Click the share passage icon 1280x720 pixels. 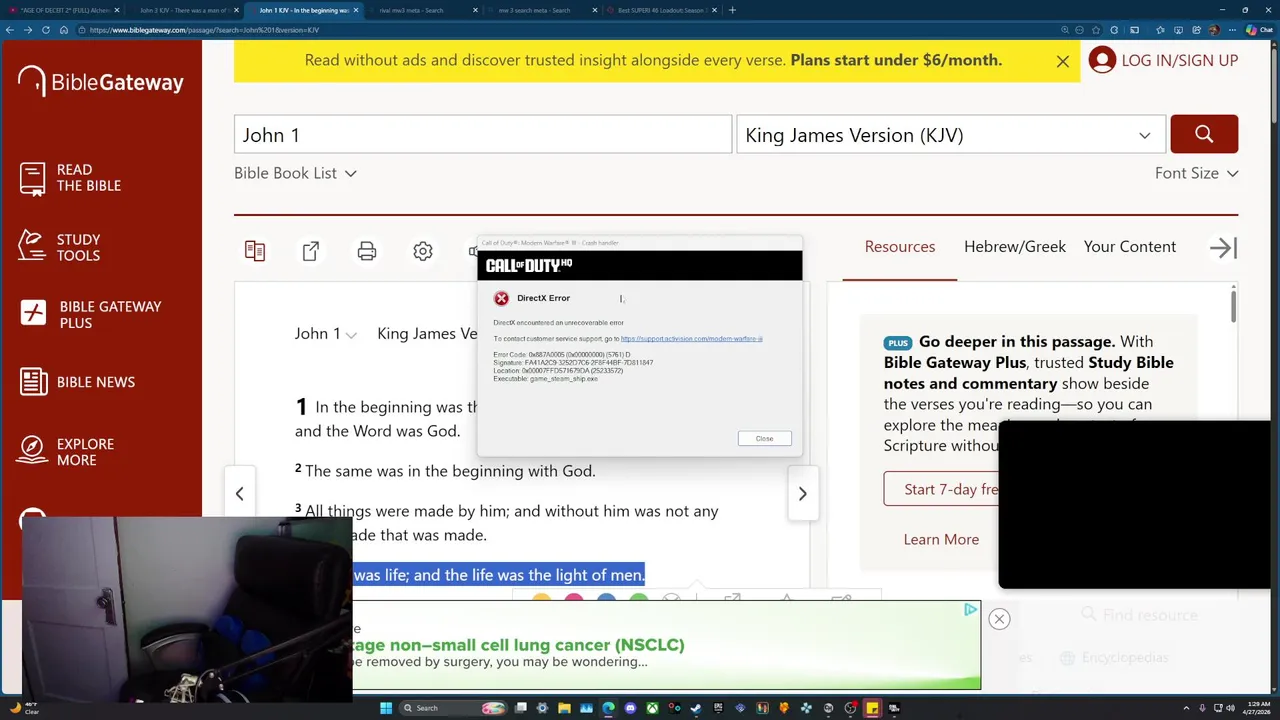click(x=311, y=251)
